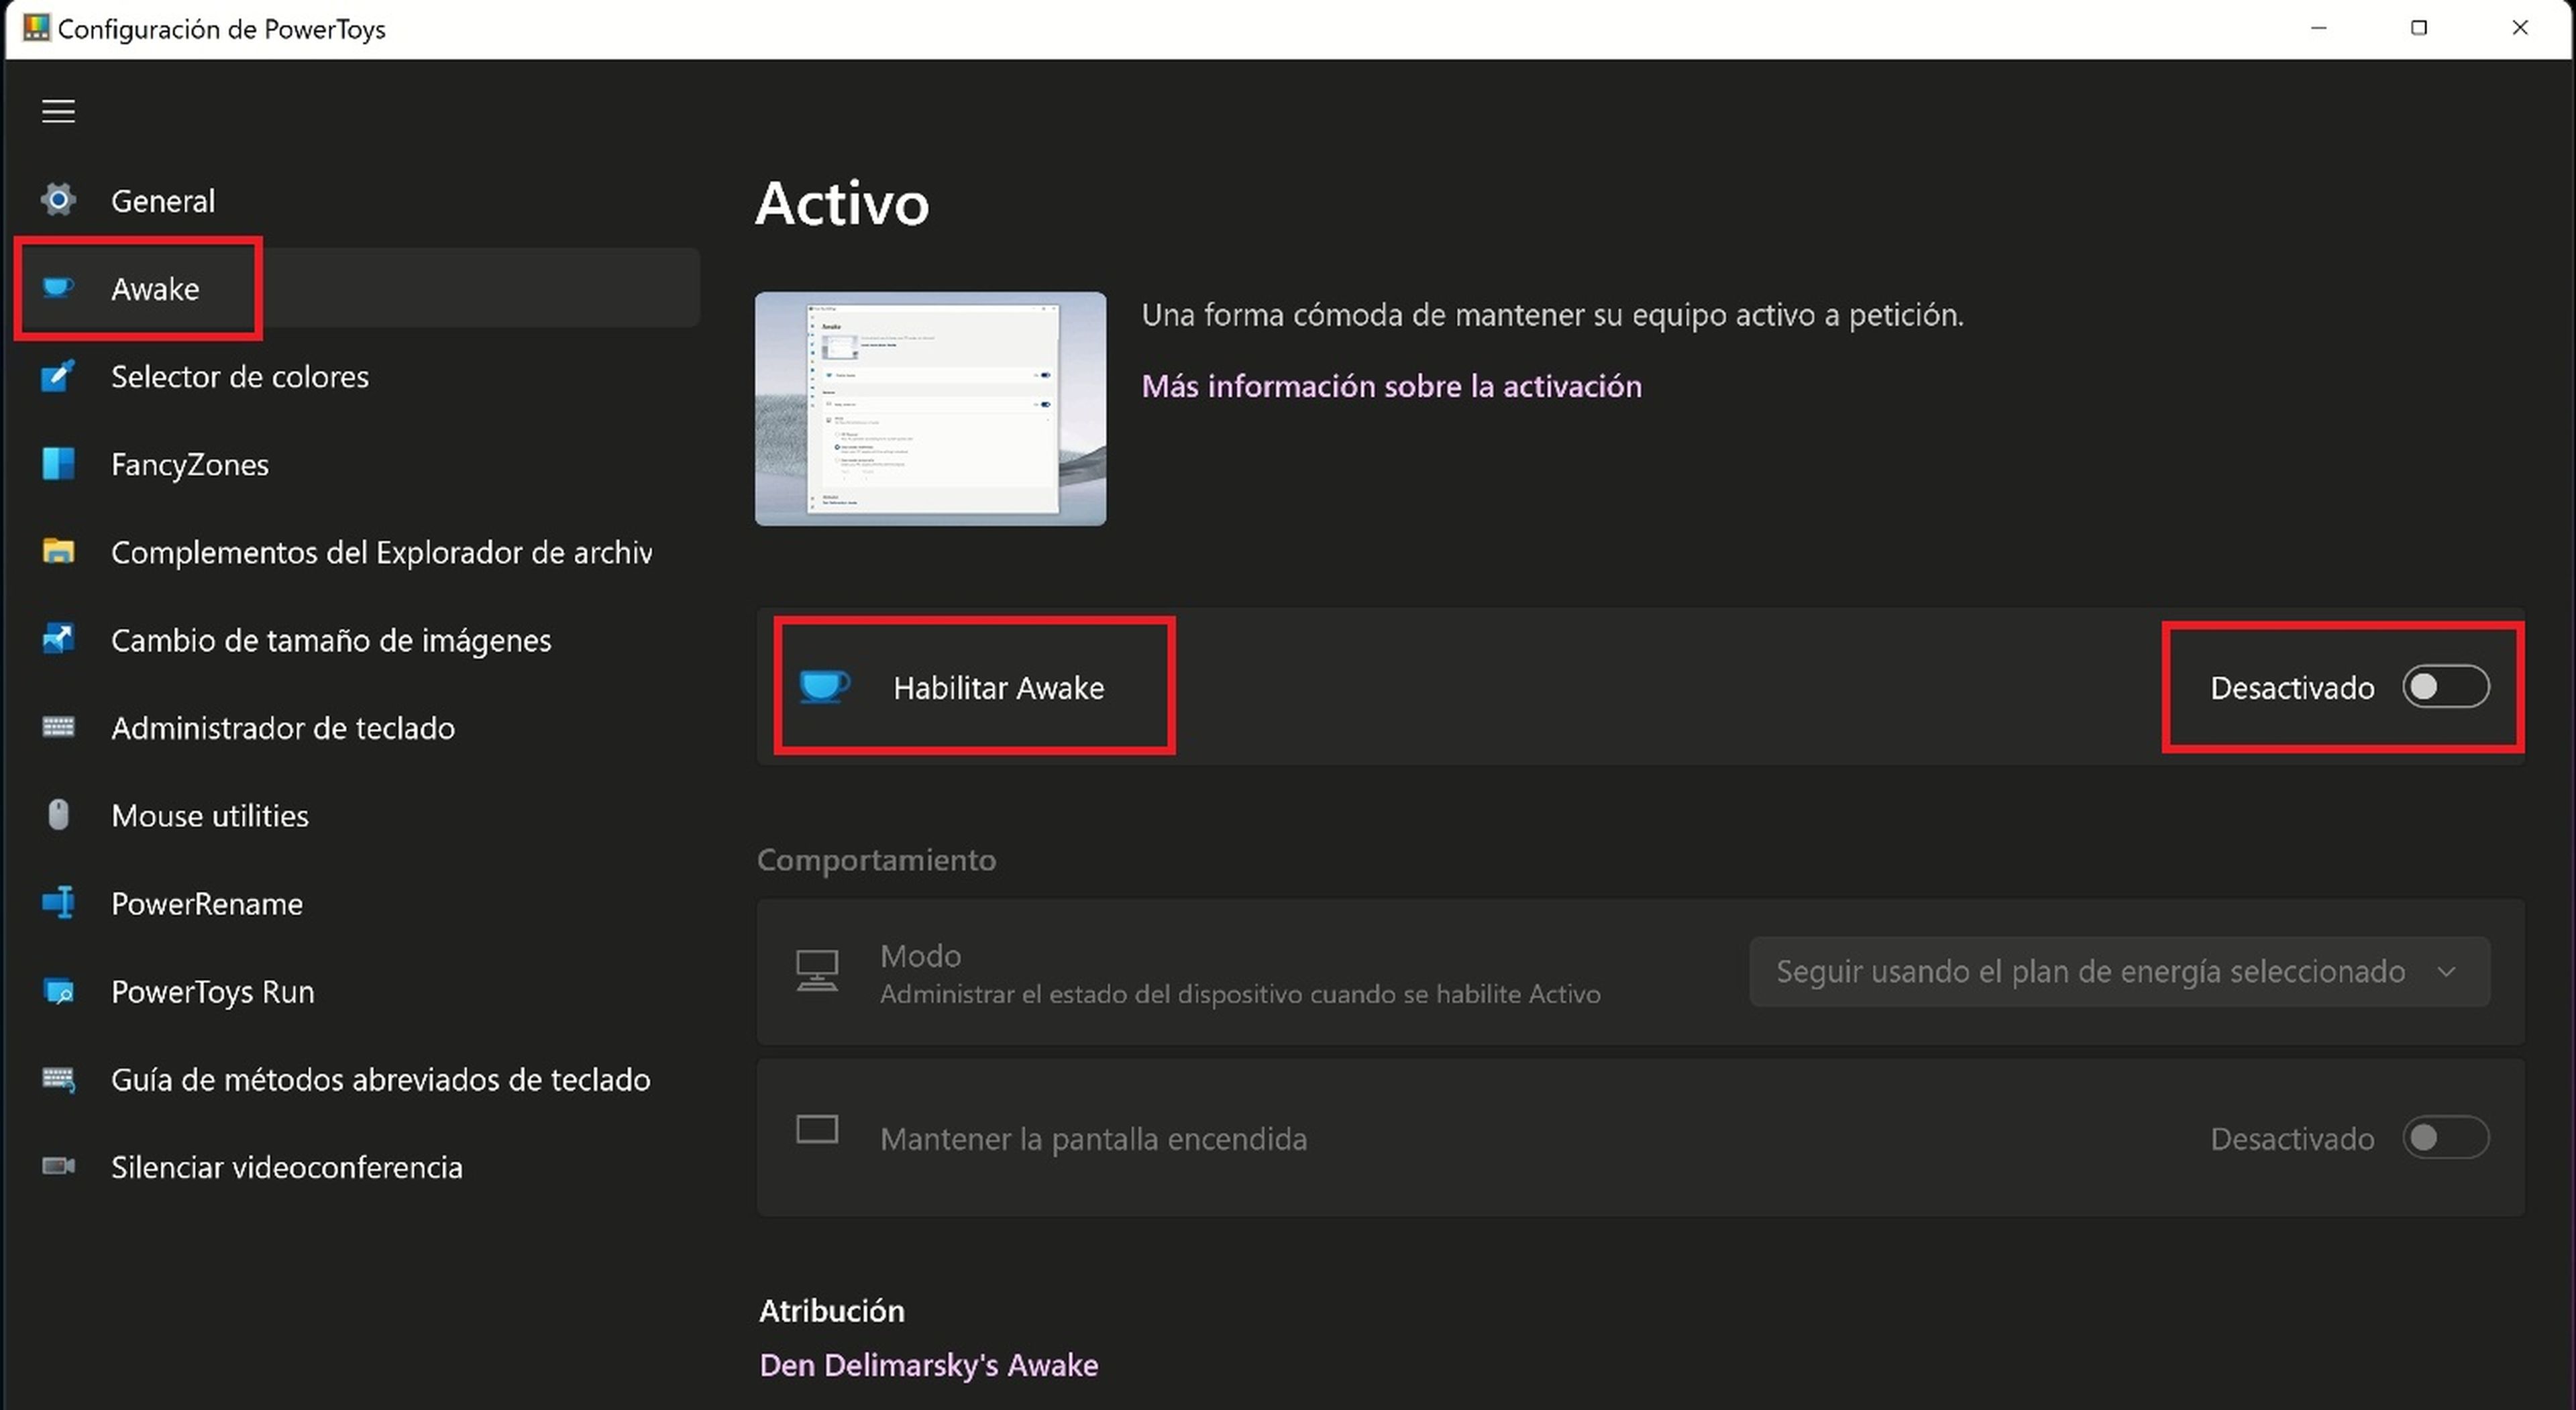Open PowerRename icon in sidebar
The image size is (2576, 1410).
(58, 903)
